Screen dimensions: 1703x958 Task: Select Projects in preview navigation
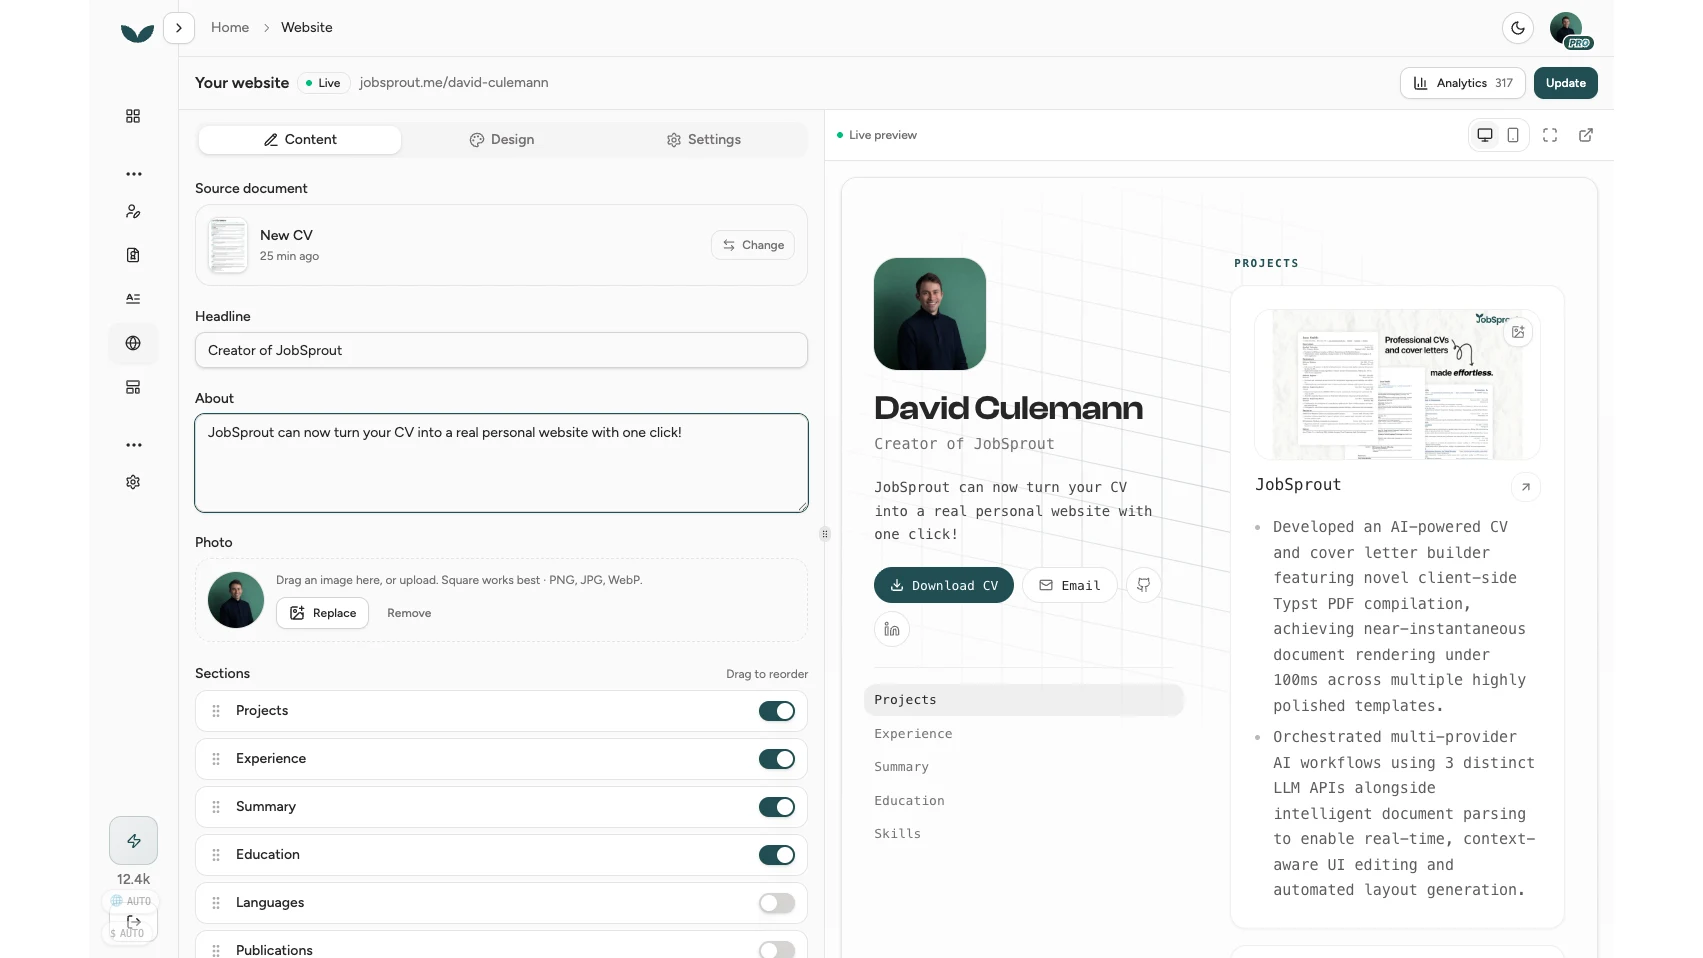1024,700
